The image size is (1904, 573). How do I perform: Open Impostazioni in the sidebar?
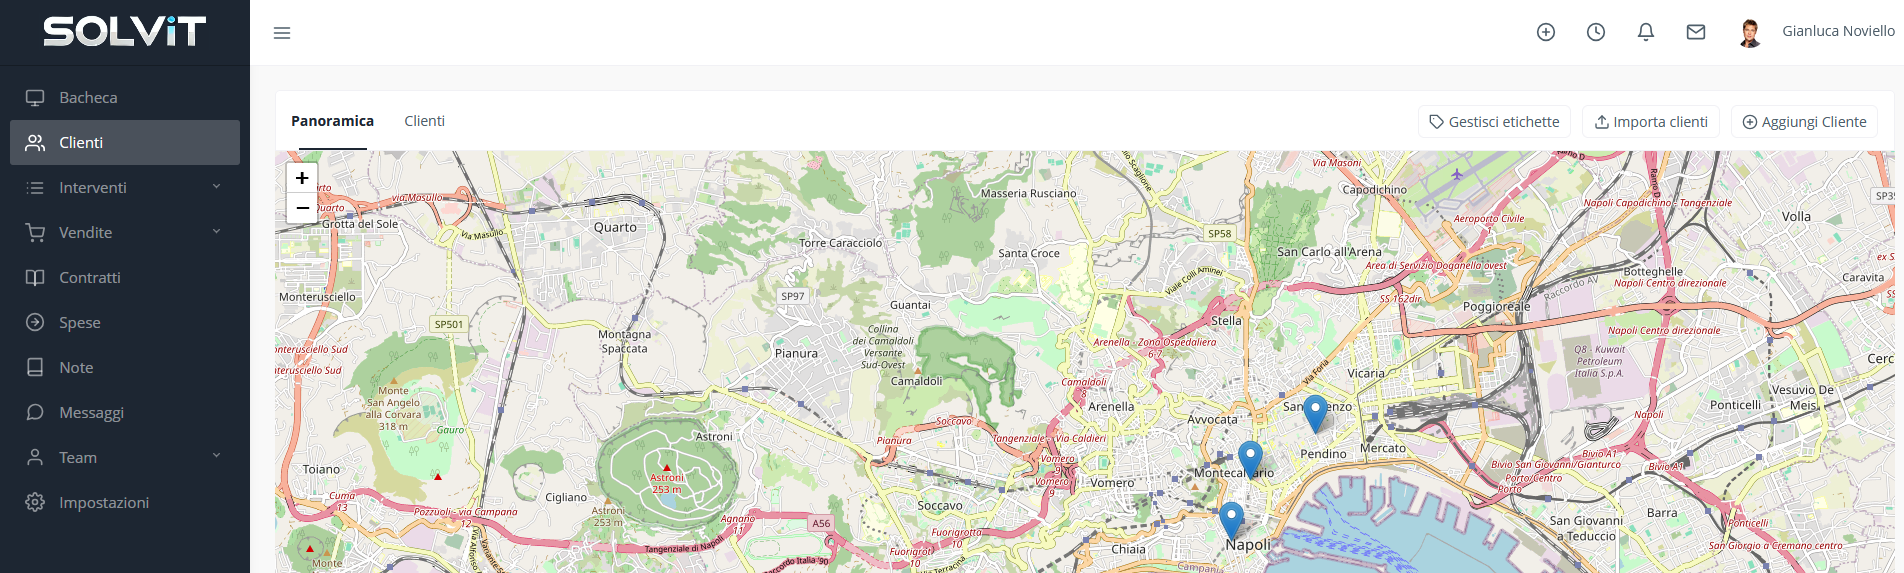pyautogui.click(x=104, y=503)
